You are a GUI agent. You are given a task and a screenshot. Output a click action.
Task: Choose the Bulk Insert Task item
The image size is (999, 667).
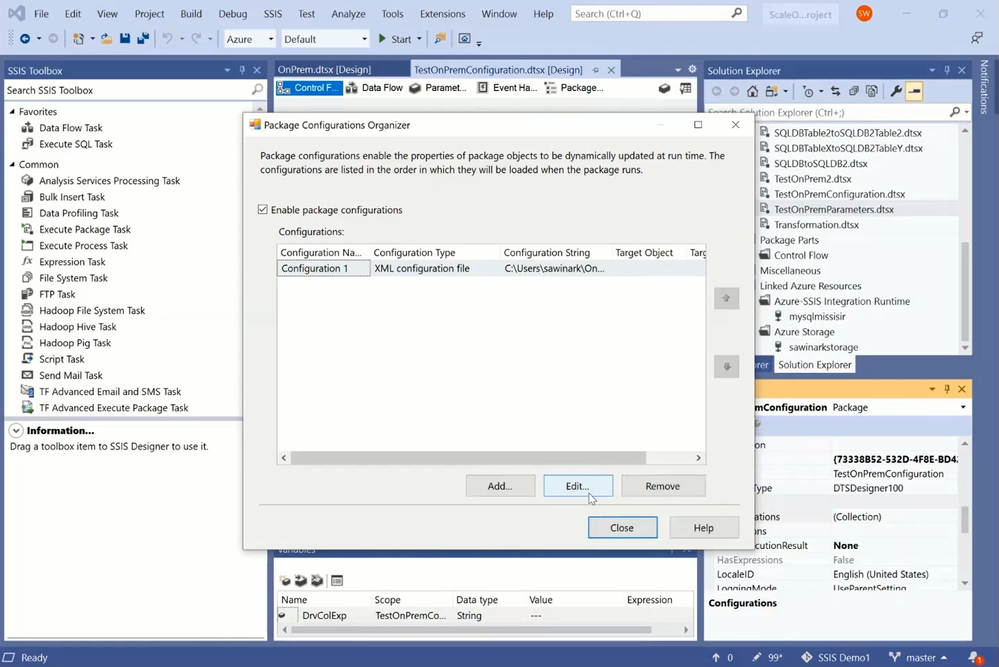pyautogui.click(x=71, y=197)
